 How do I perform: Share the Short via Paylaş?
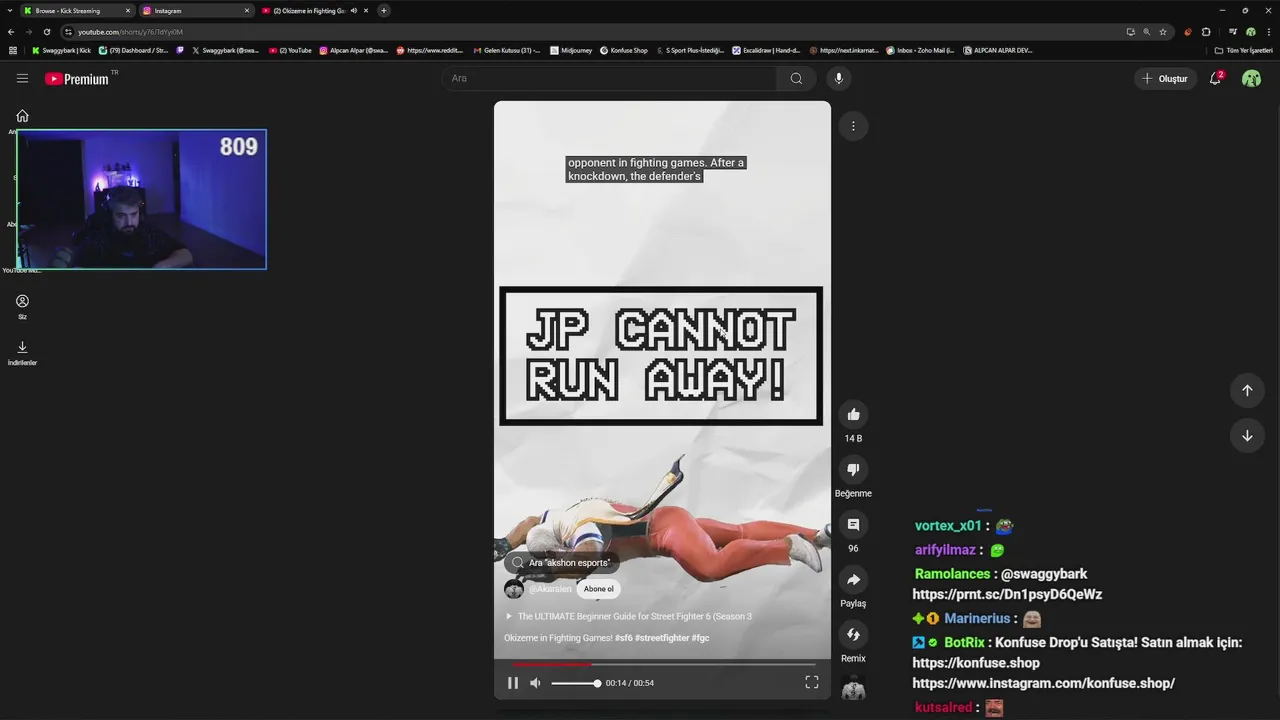[853, 579]
